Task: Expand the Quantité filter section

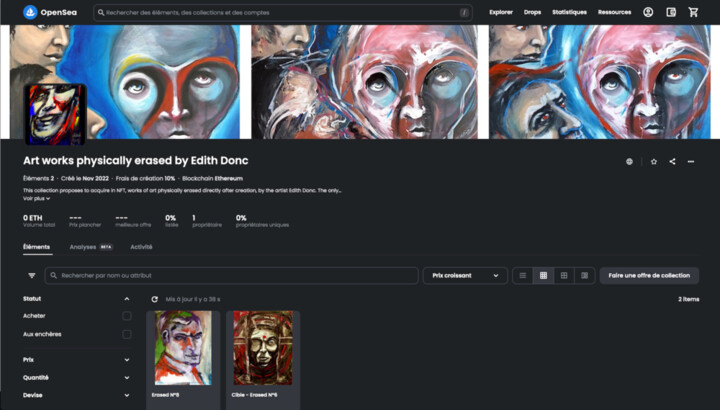Action: click(x=127, y=378)
